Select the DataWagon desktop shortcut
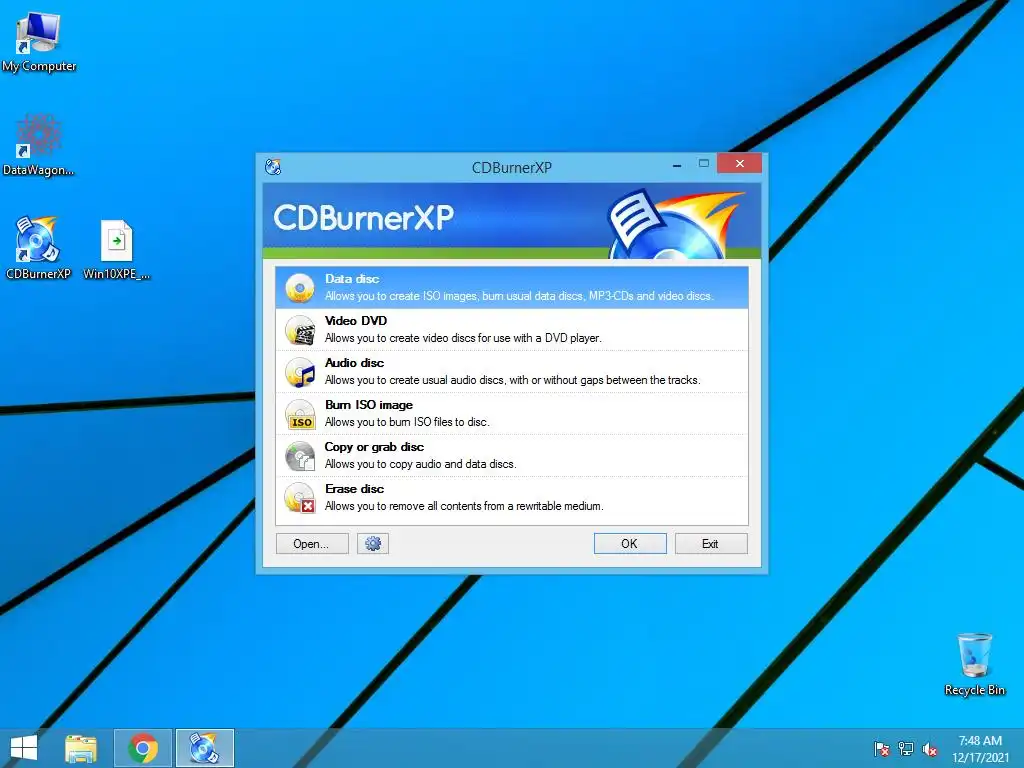 (x=39, y=145)
